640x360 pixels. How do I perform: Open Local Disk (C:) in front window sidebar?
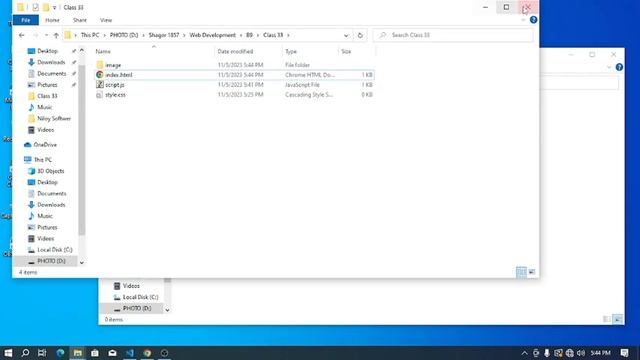55,250
